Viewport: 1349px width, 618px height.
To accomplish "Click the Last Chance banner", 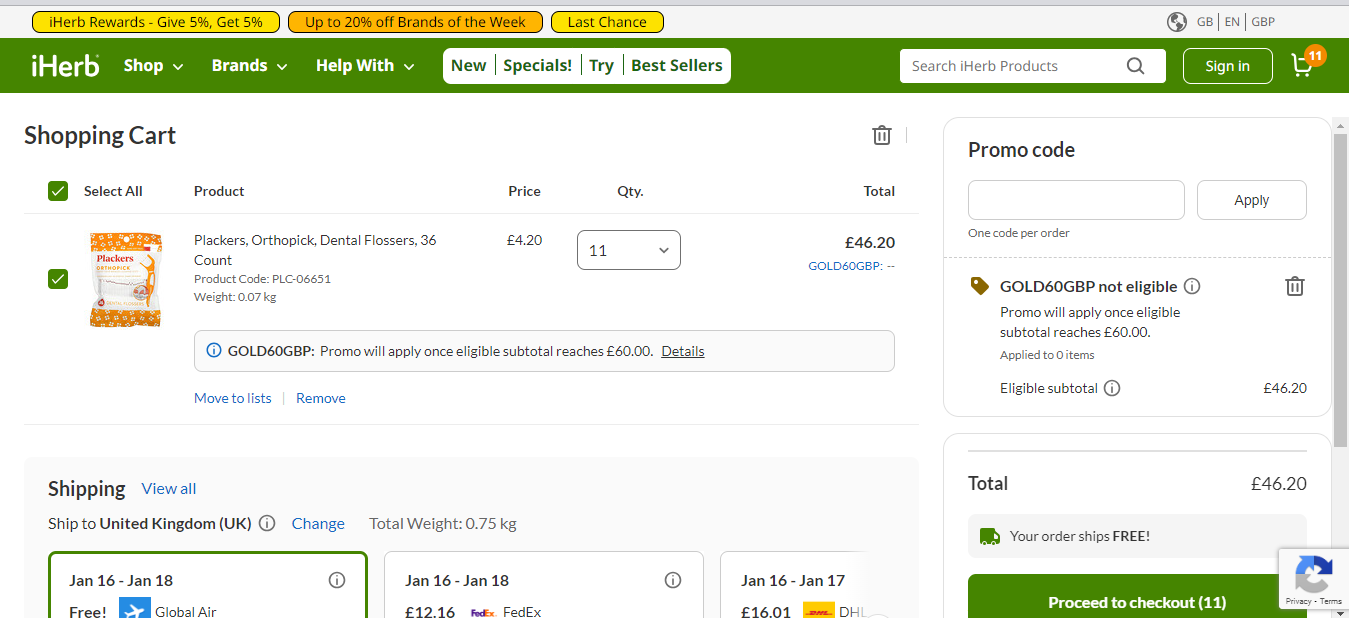I will point(607,22).
